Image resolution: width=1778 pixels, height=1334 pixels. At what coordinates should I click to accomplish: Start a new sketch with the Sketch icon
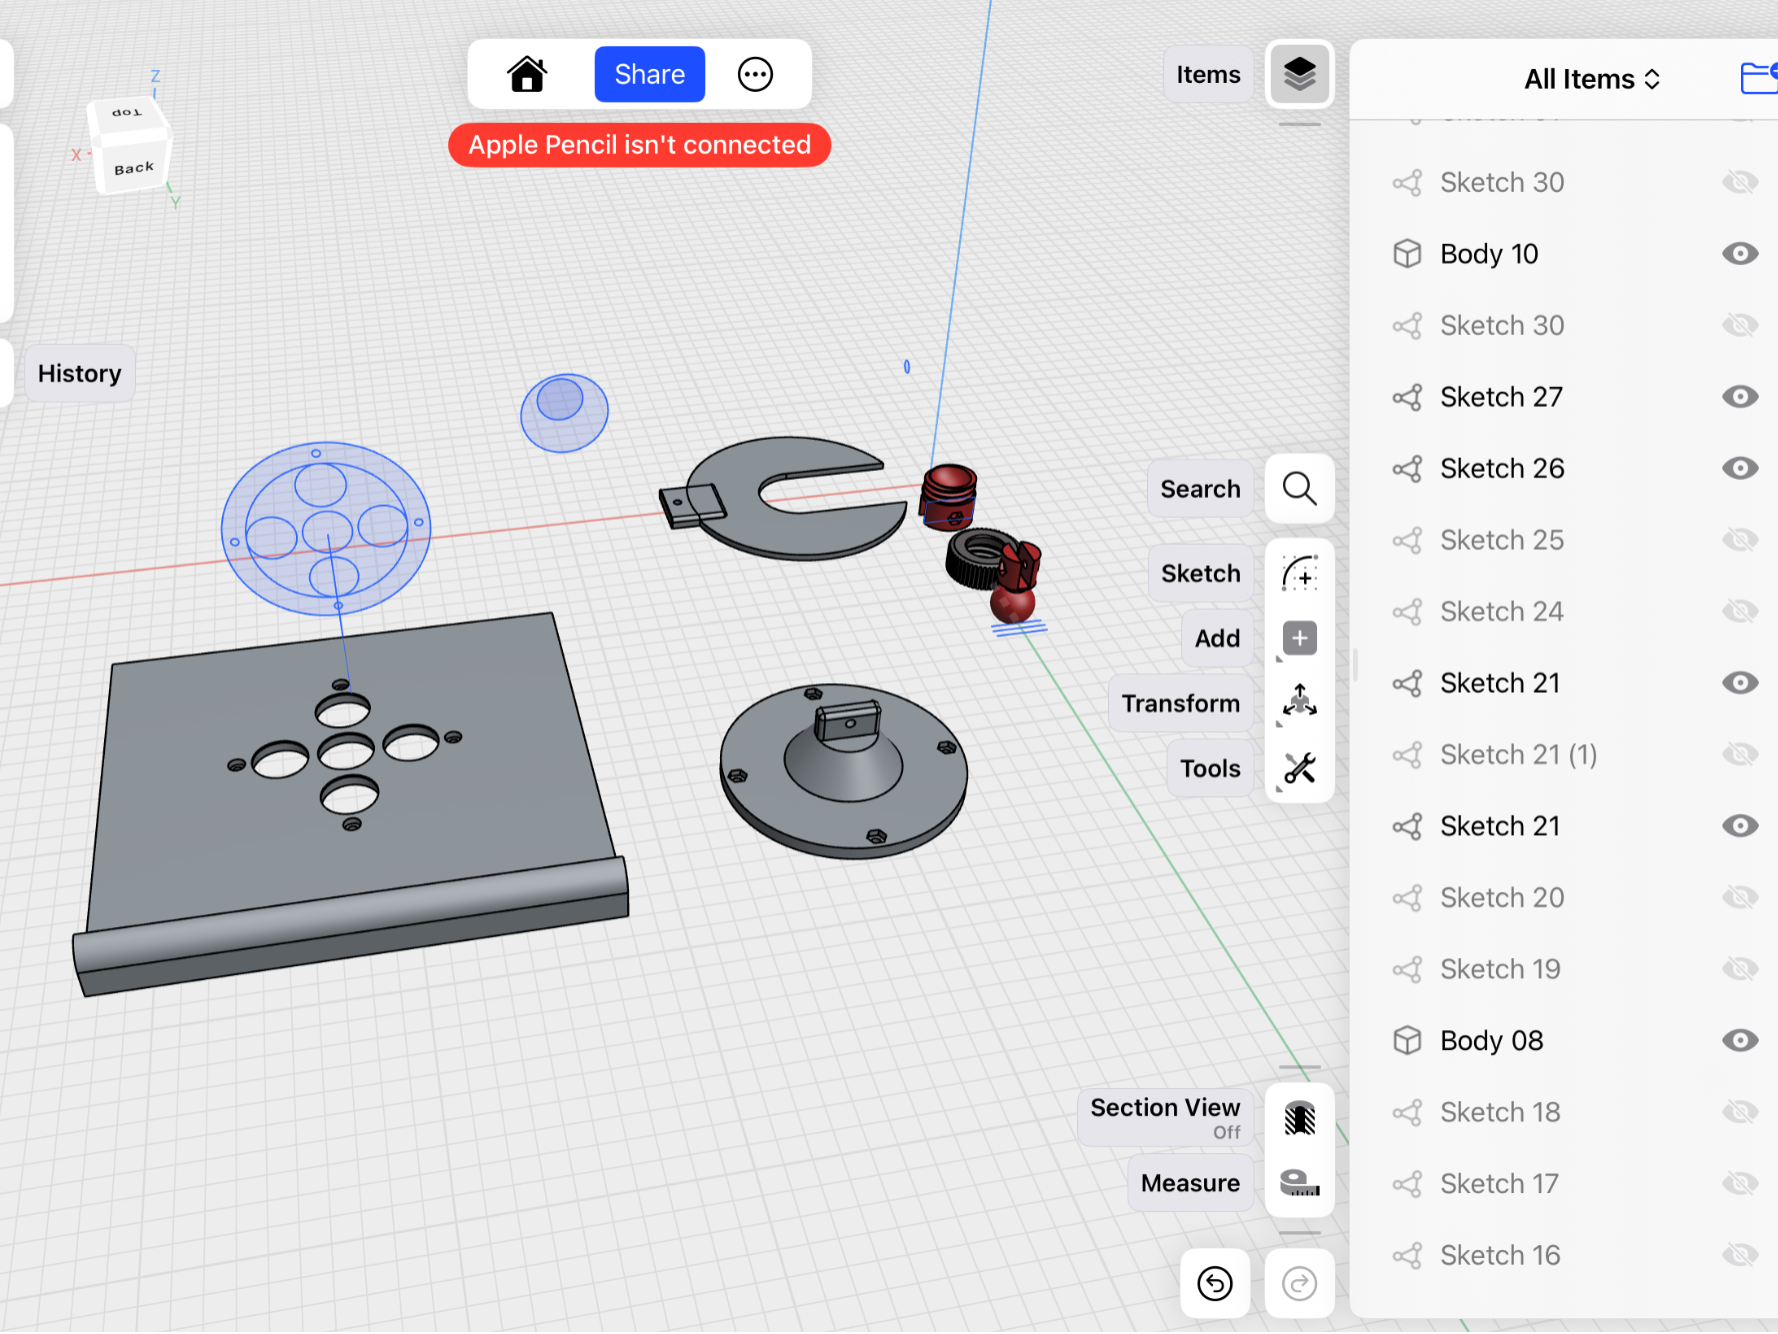1299,574
